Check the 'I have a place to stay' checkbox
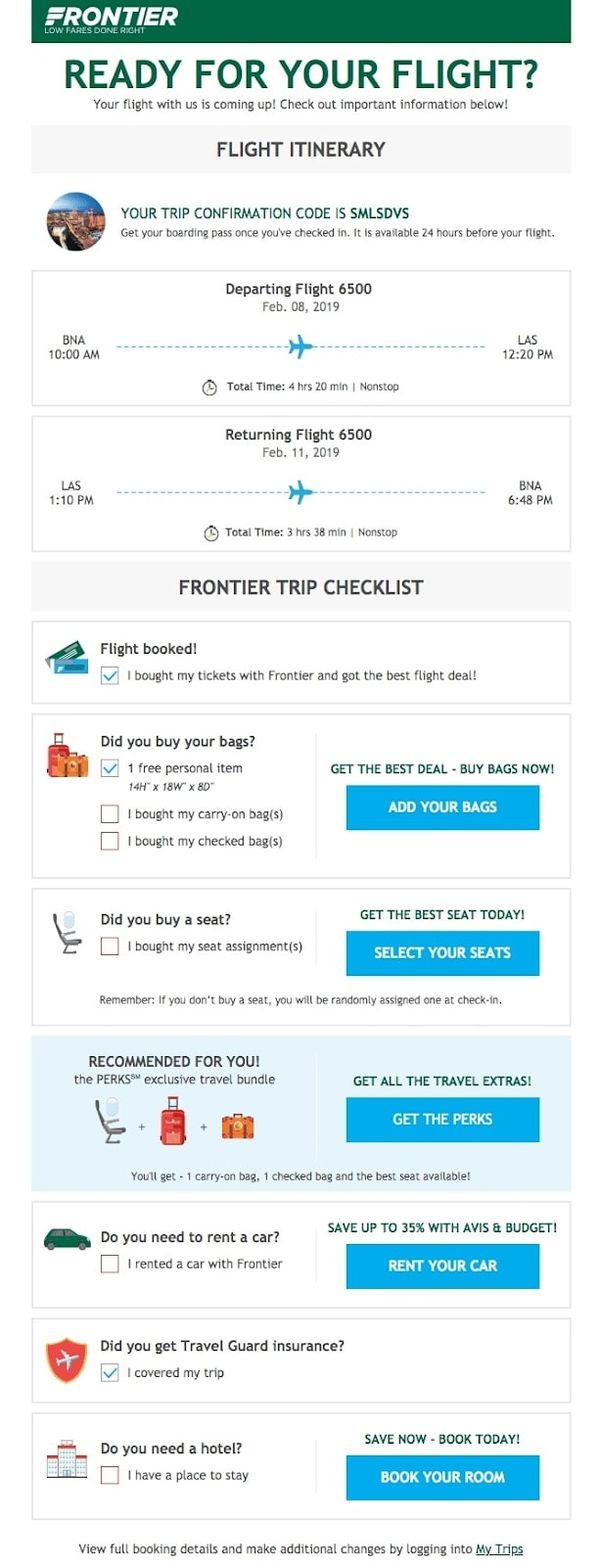 click(x=108, y=1475)
